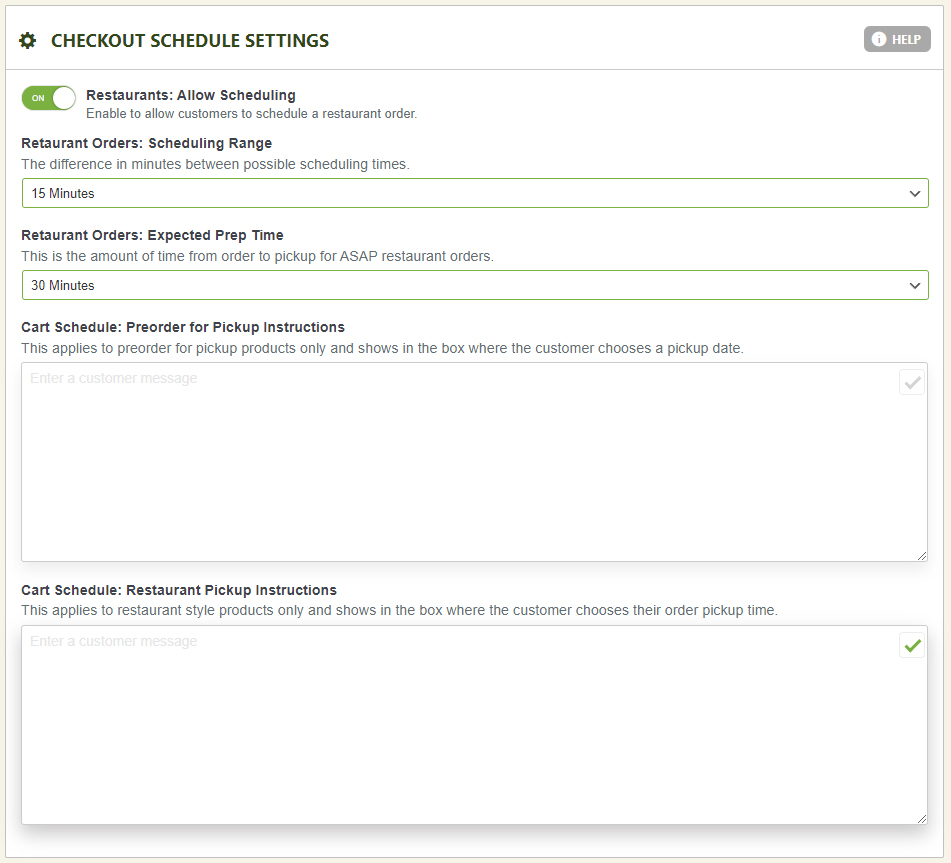Click resize handle of Preorder Pickup Instructions textarea
Screen dimensions: 951x863
[921, 555]
